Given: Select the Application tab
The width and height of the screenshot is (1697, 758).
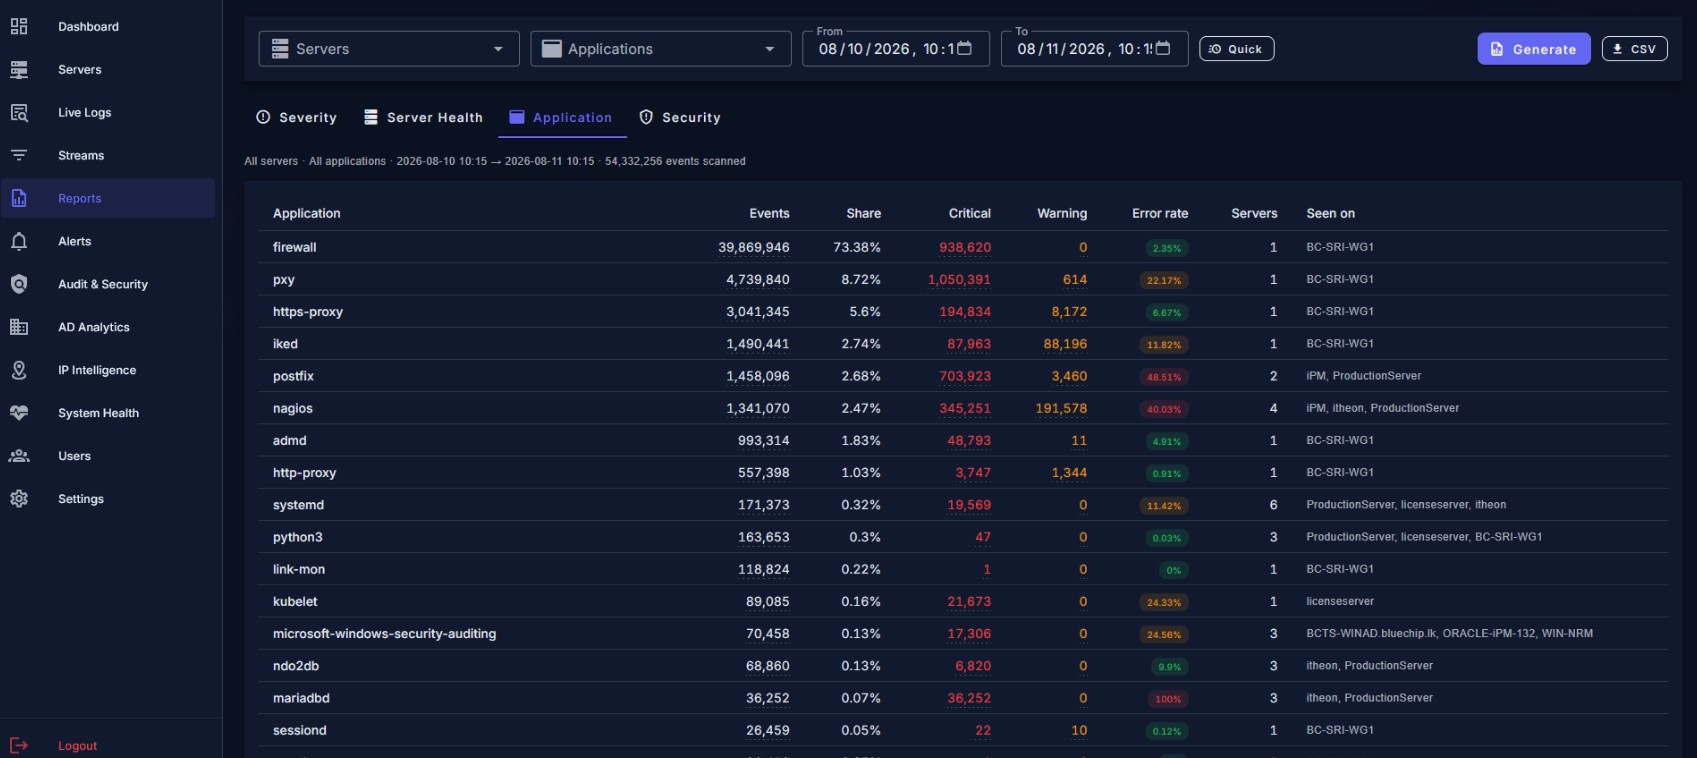Looking at the screenshot, I should (x=562, y=117).
